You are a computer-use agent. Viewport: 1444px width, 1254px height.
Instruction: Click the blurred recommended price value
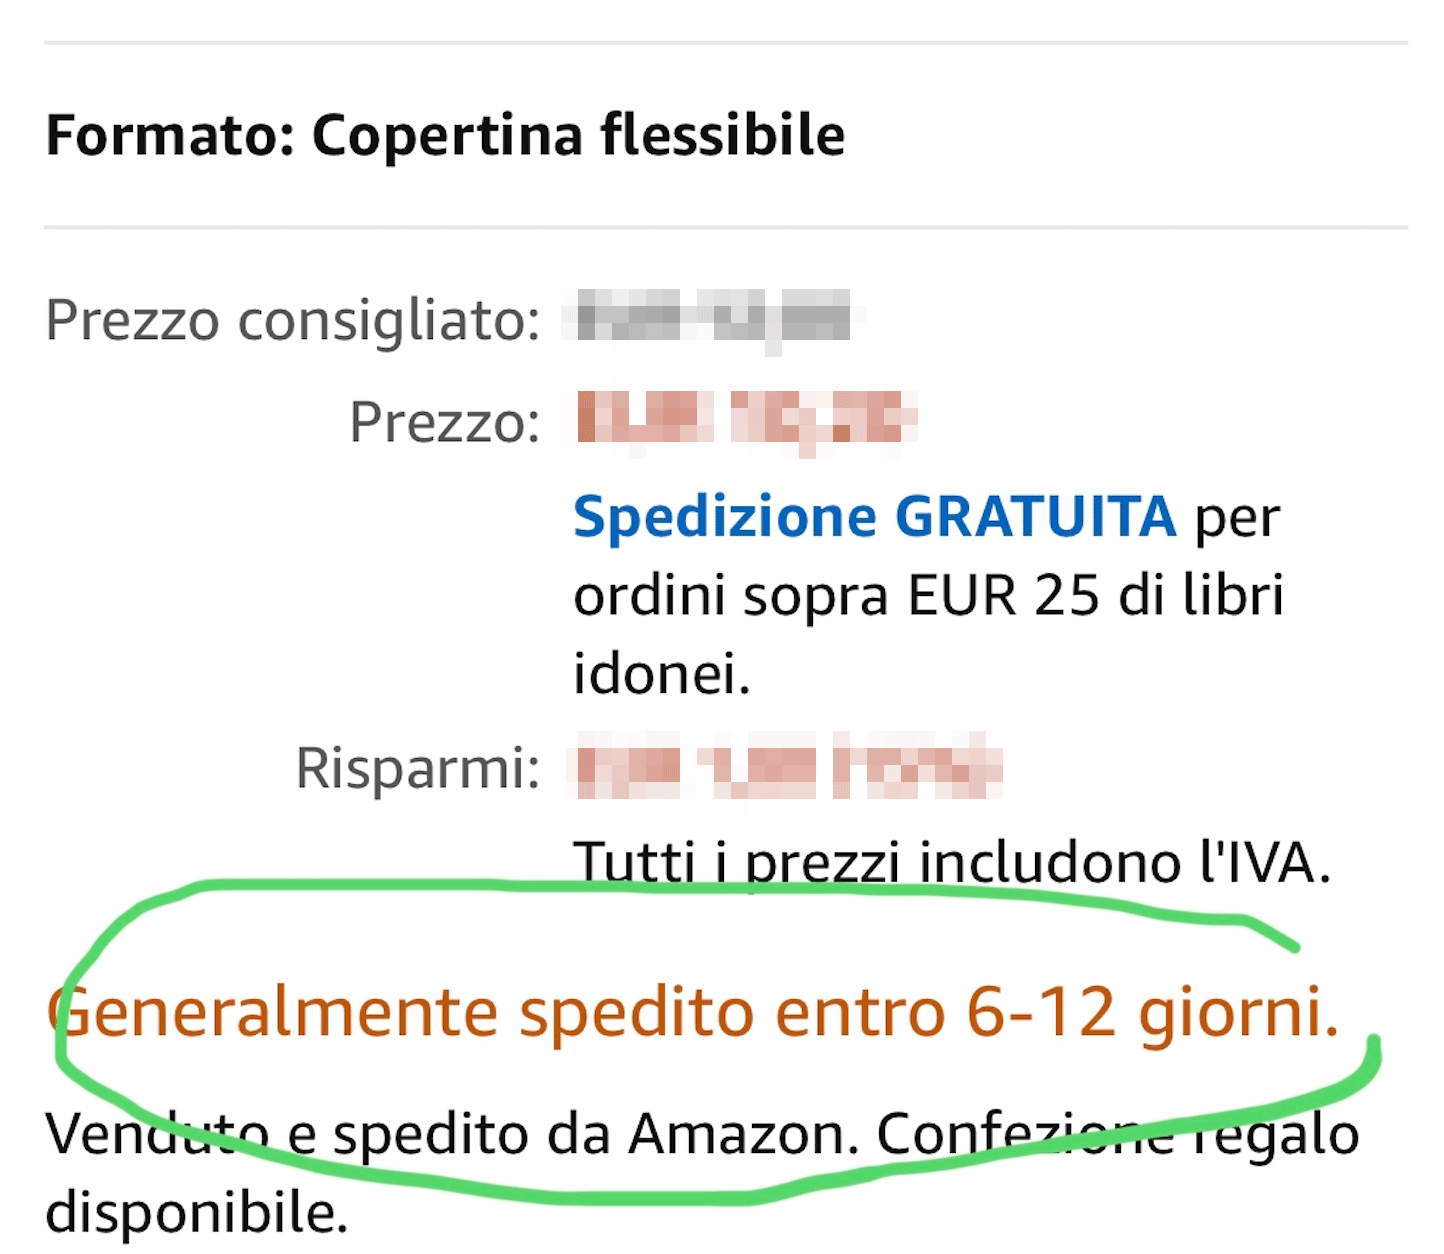[x=713, y=320]
